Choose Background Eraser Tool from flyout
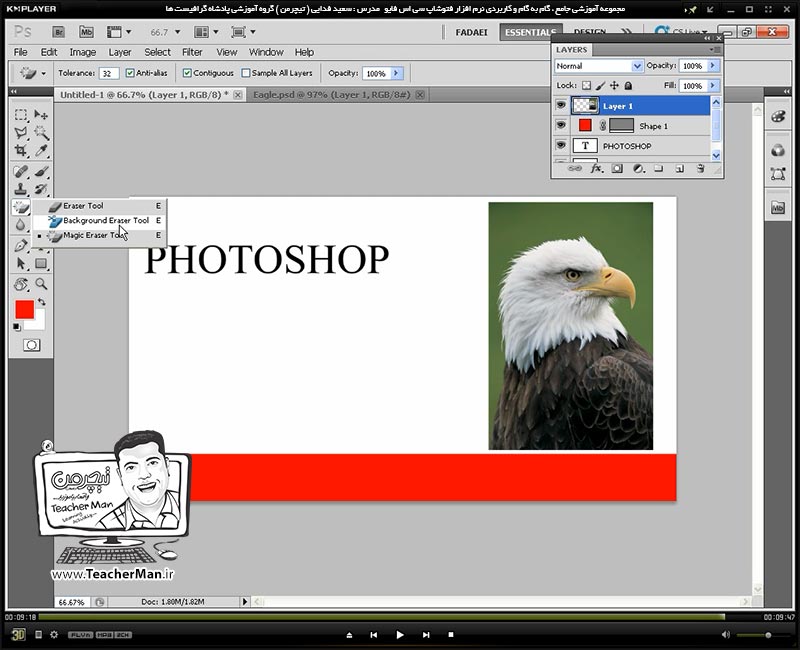 click(x=99, y=220)
